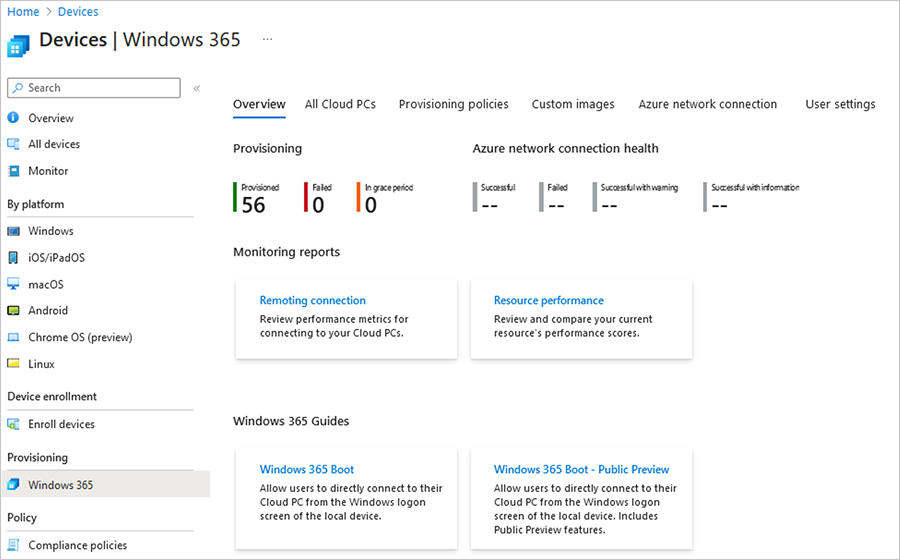Select Windows under By platform

pos(51,231)
